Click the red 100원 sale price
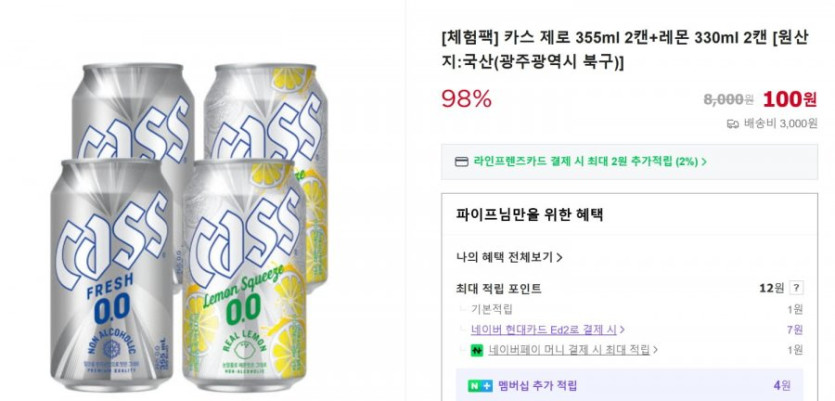Image resolution: width=835 pixels, height=401 pixels. coord(789,99)
